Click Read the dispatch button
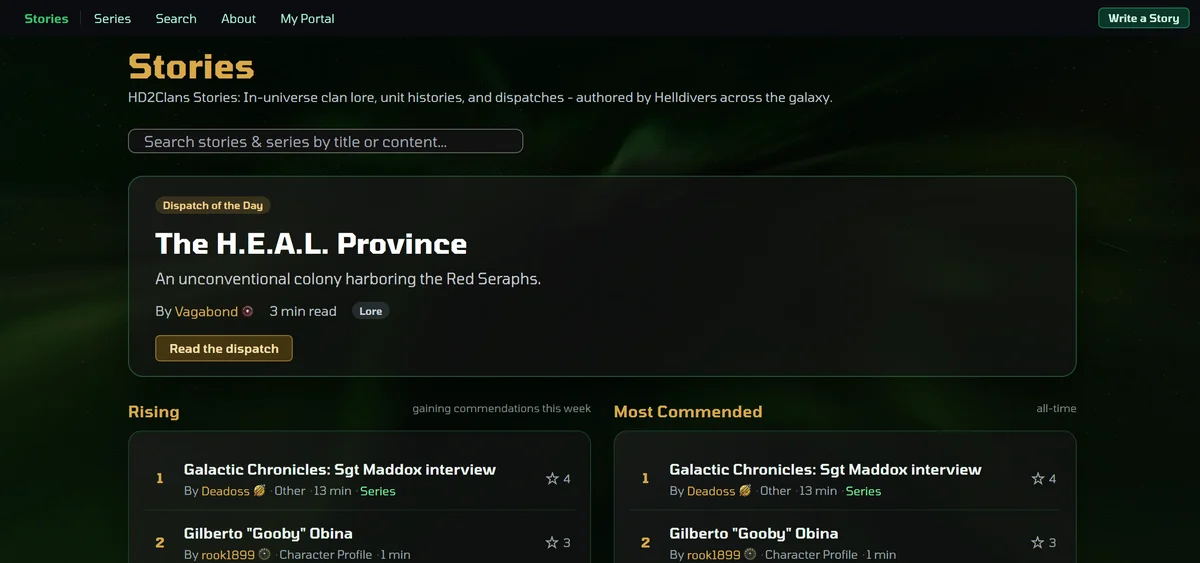The height and width of the screenshot is (563, 1200). tap(224, 348)
